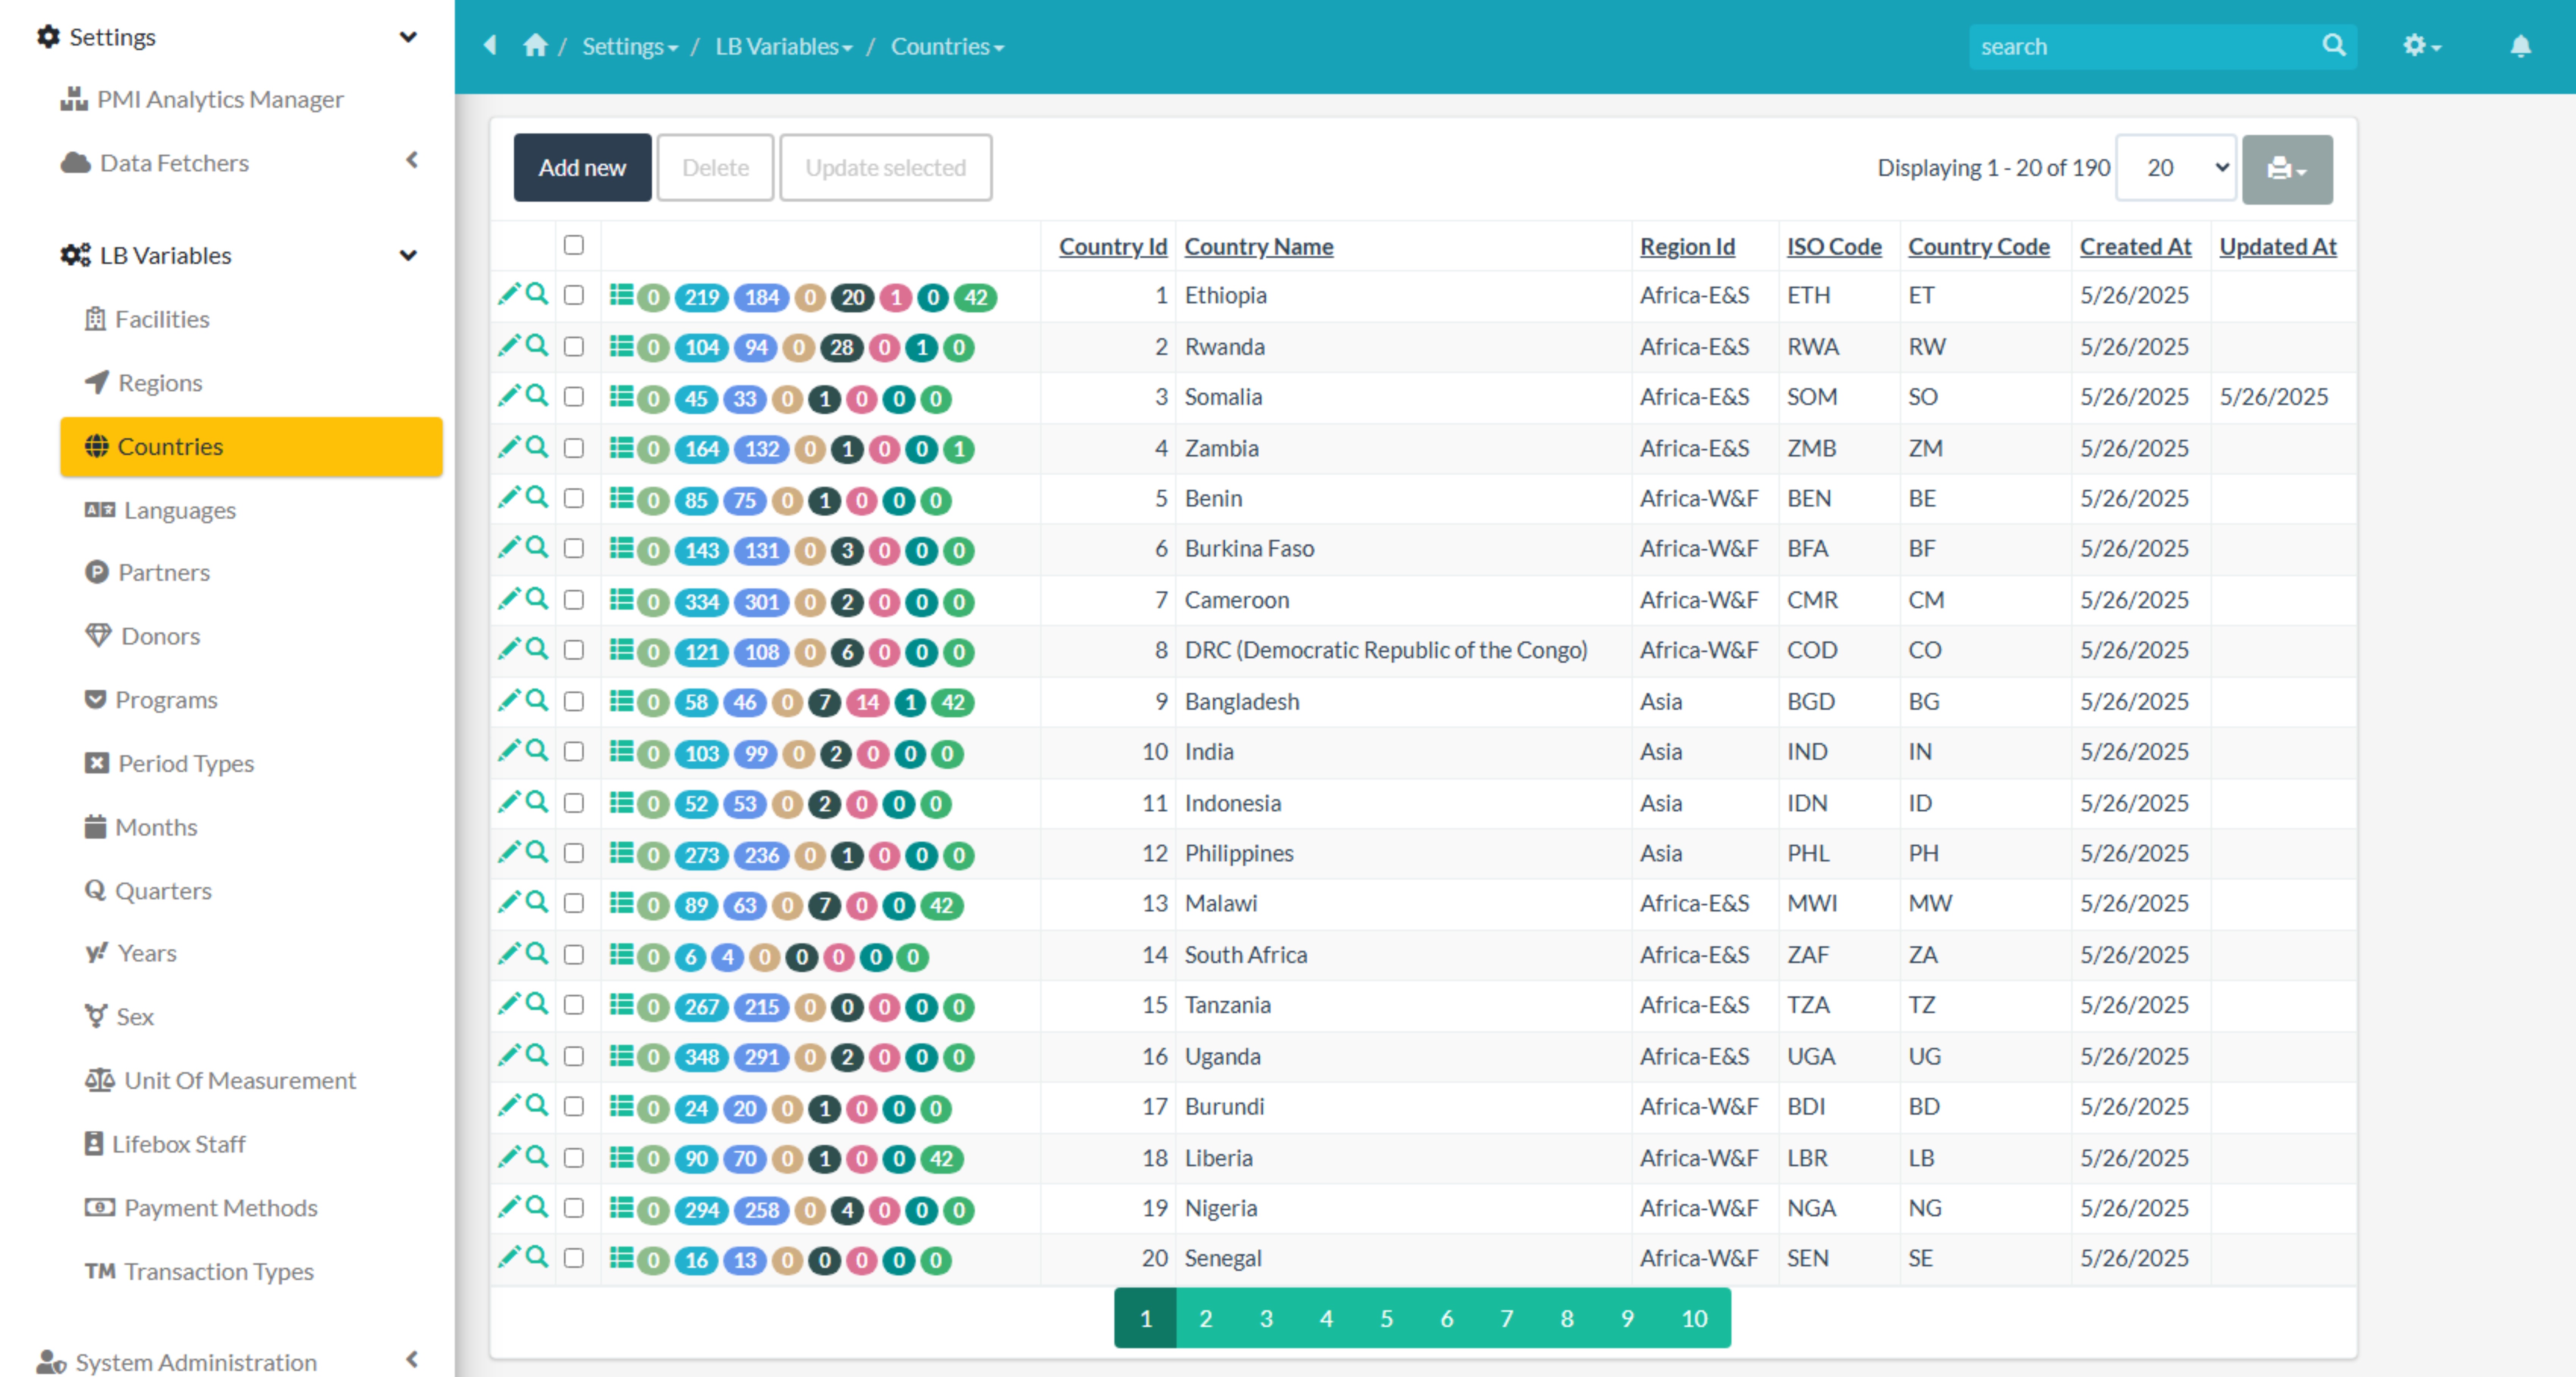This screenshot has height=1377, width=2576.
Task: View Tanzania details with magnifier icon
Action: (537, 1004)
